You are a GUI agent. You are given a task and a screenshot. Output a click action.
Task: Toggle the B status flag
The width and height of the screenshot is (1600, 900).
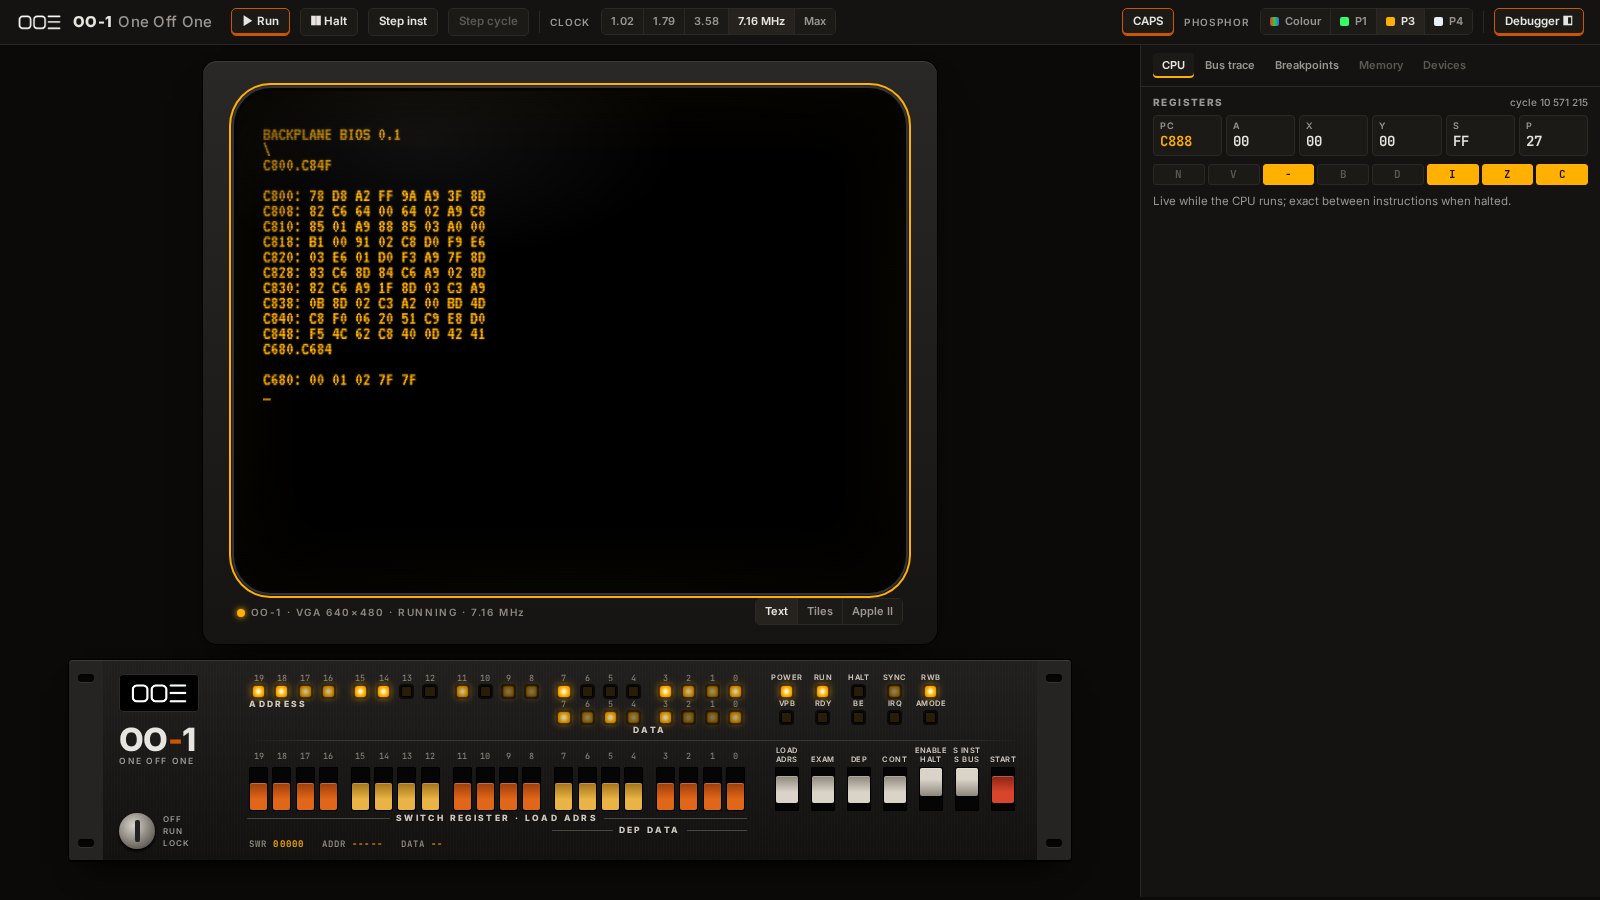[1343, 174]
